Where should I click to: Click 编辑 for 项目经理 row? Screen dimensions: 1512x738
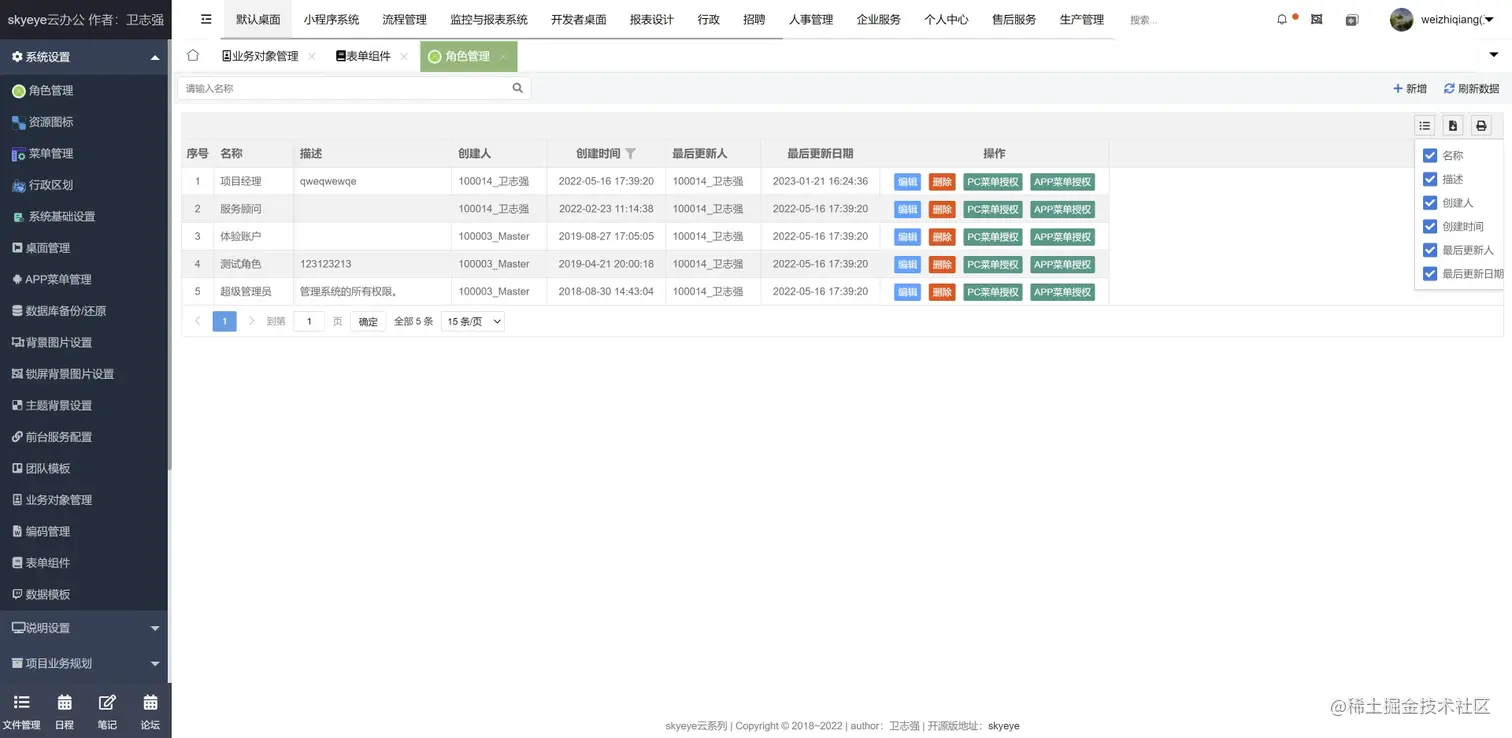point(907,182)
